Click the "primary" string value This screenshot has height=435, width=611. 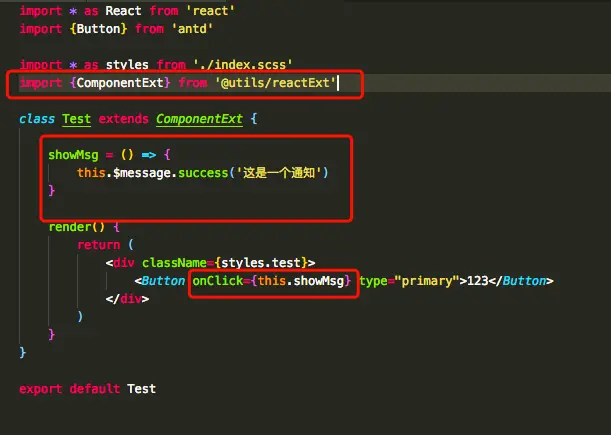point(427,281)
